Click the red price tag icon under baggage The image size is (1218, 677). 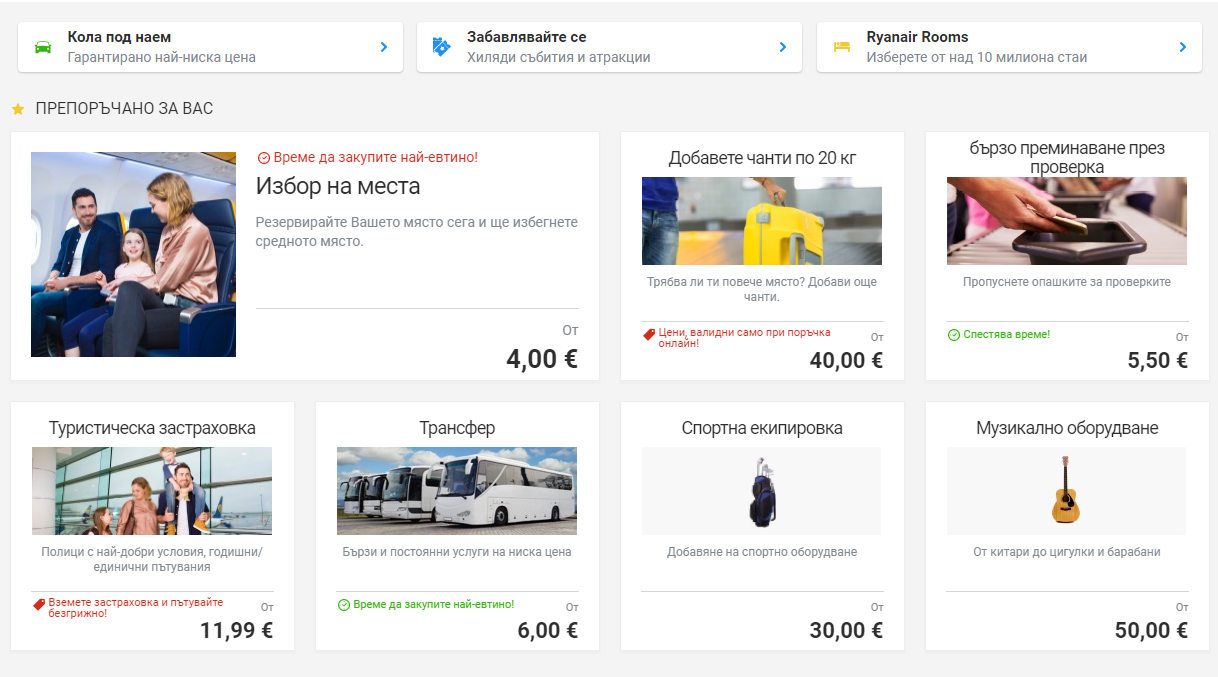(x=649, y=335)
